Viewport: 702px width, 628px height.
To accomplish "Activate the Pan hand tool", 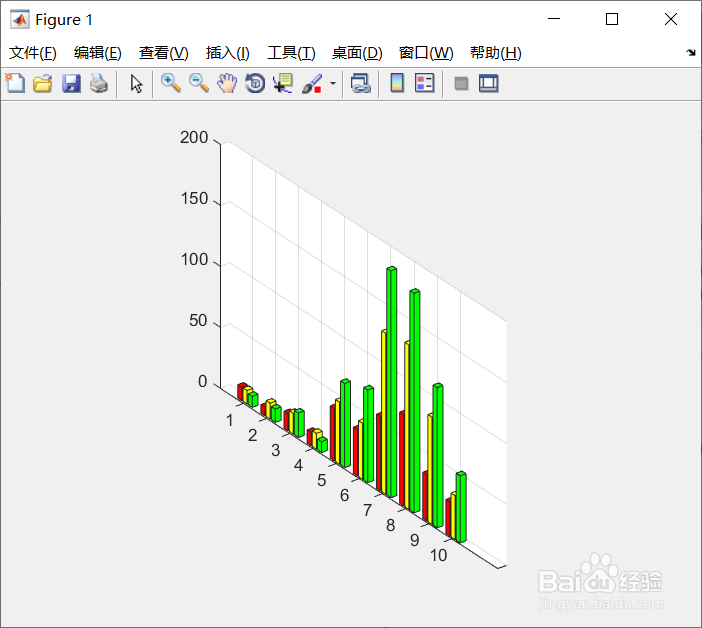I will click(227, 83).
